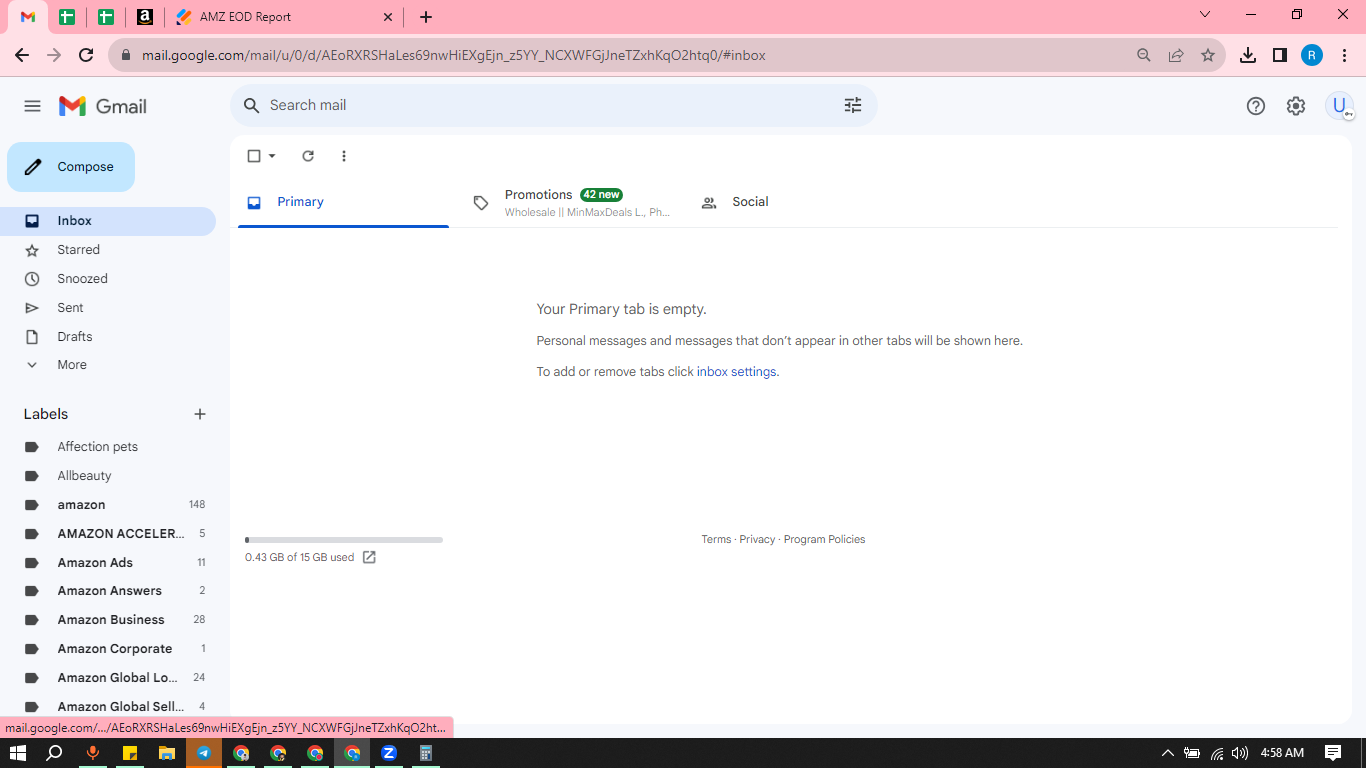The image size is (1366, 768).
Task: Open the taskbar clock showing 4:58 AM
Action: pyautogui.click(x=1282, y=753)
